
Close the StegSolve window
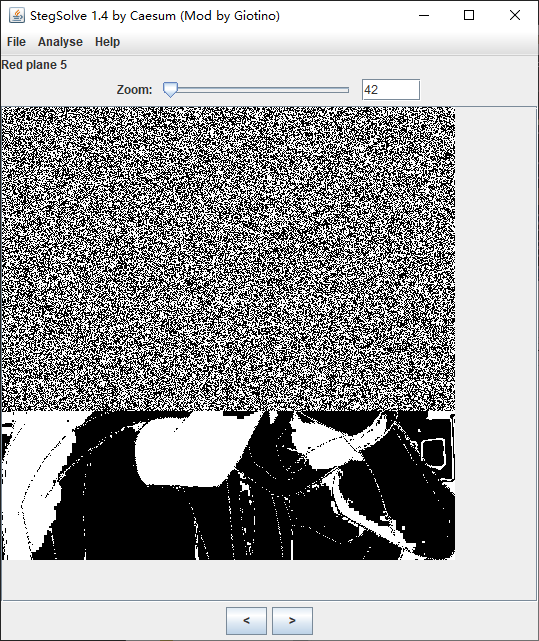pyautogui.click(x=515, y=16)
